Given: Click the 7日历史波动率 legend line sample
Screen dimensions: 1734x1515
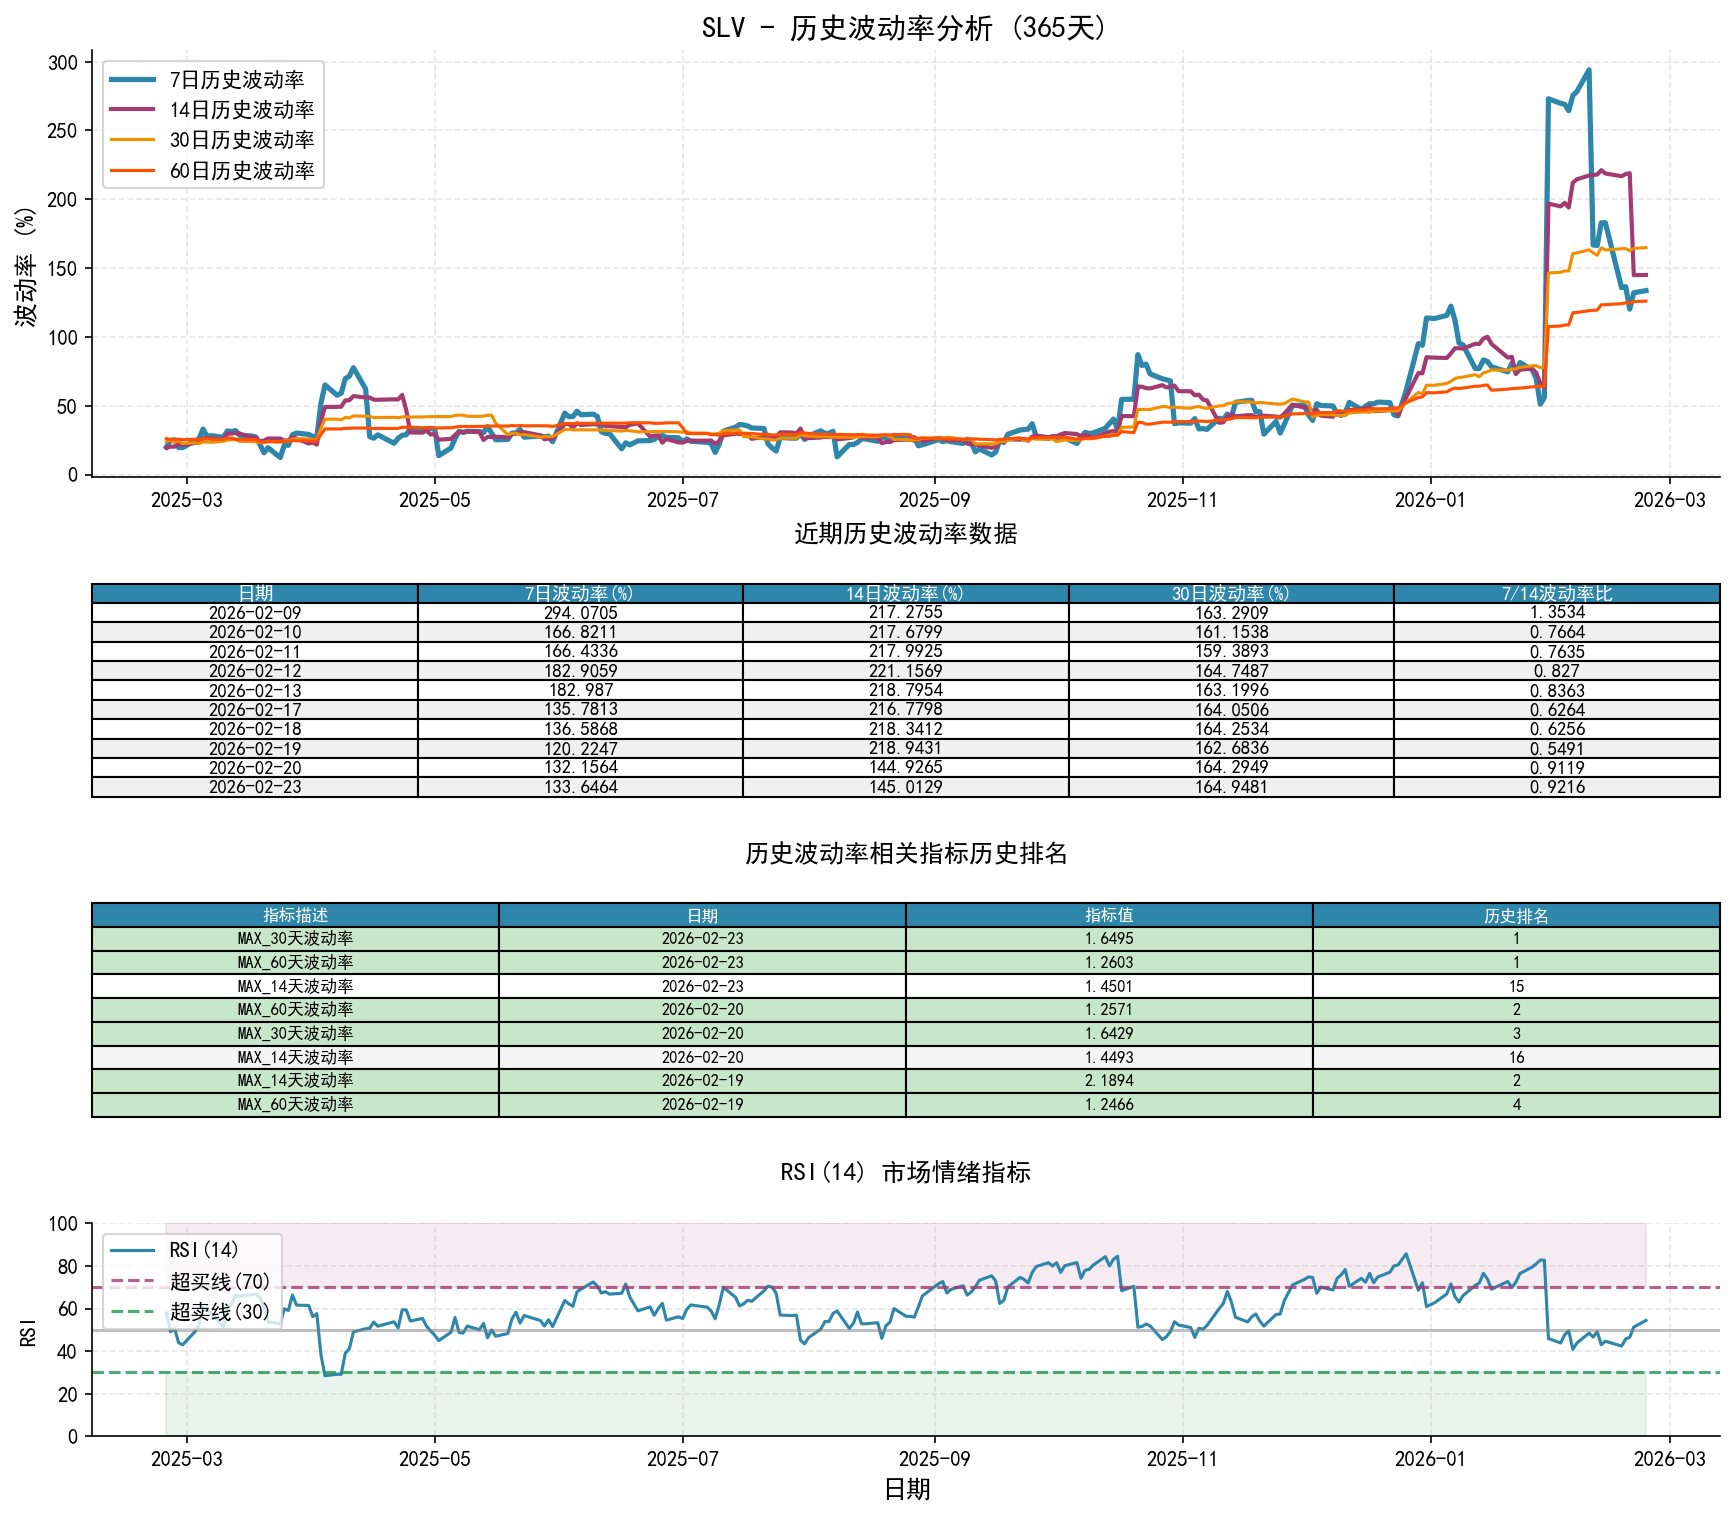Looking at the screenshot, I should (132, 80).
